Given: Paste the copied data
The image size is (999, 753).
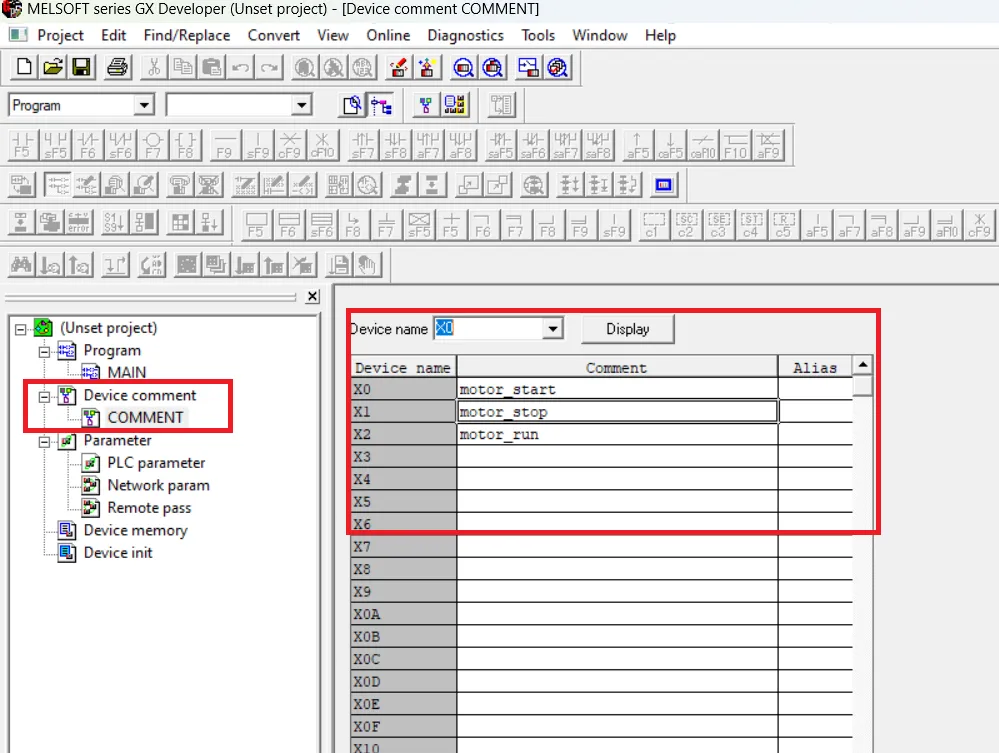Looking at the screenshot, I should [211, 67].
